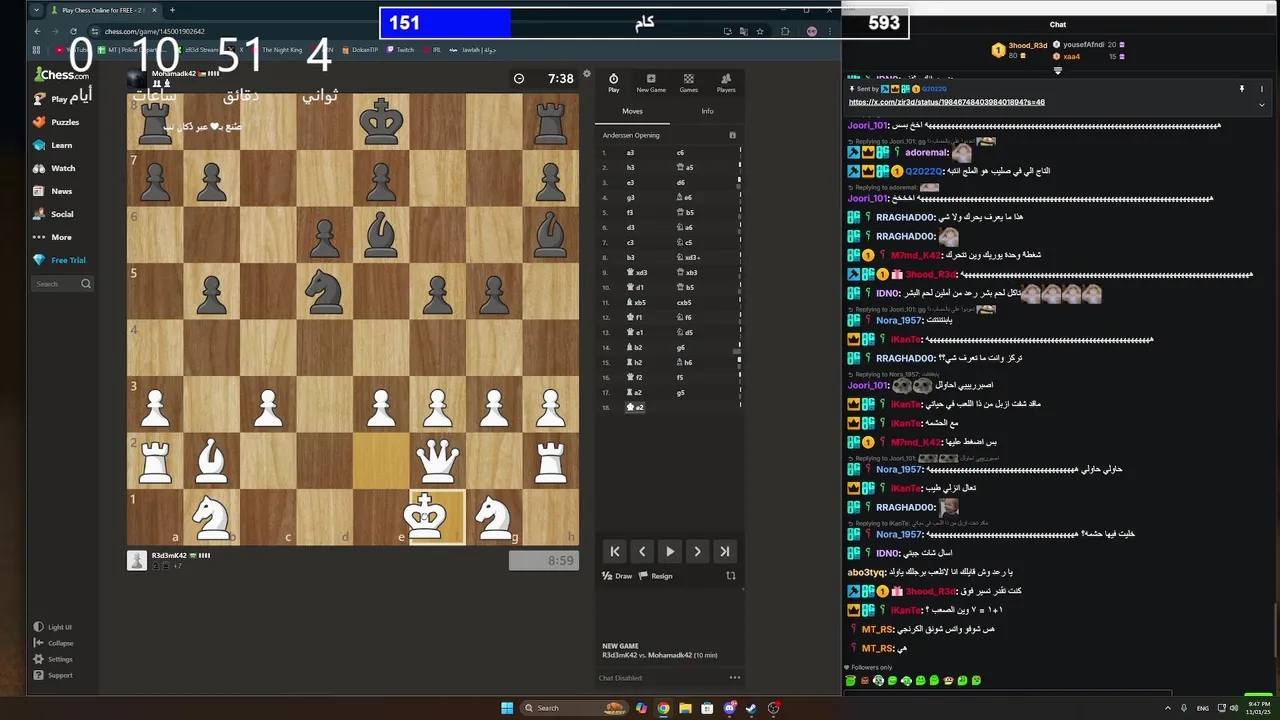Open sidebar Settings
The image size is (1280, 720).
(53, 659)
